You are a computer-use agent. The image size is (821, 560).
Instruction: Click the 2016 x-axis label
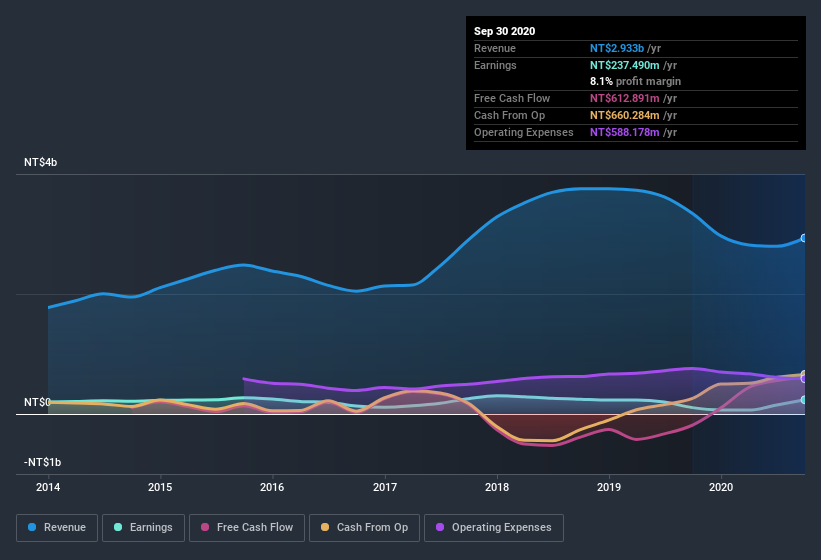(272, 487)
